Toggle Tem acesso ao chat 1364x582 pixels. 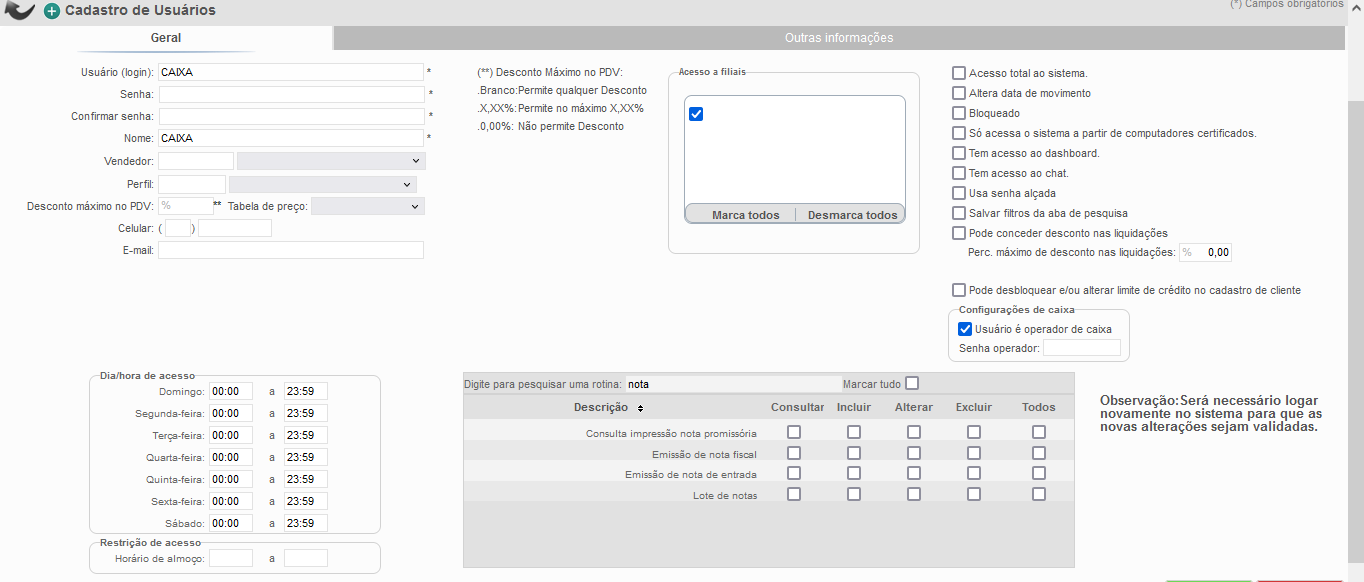tap(959, 173)
